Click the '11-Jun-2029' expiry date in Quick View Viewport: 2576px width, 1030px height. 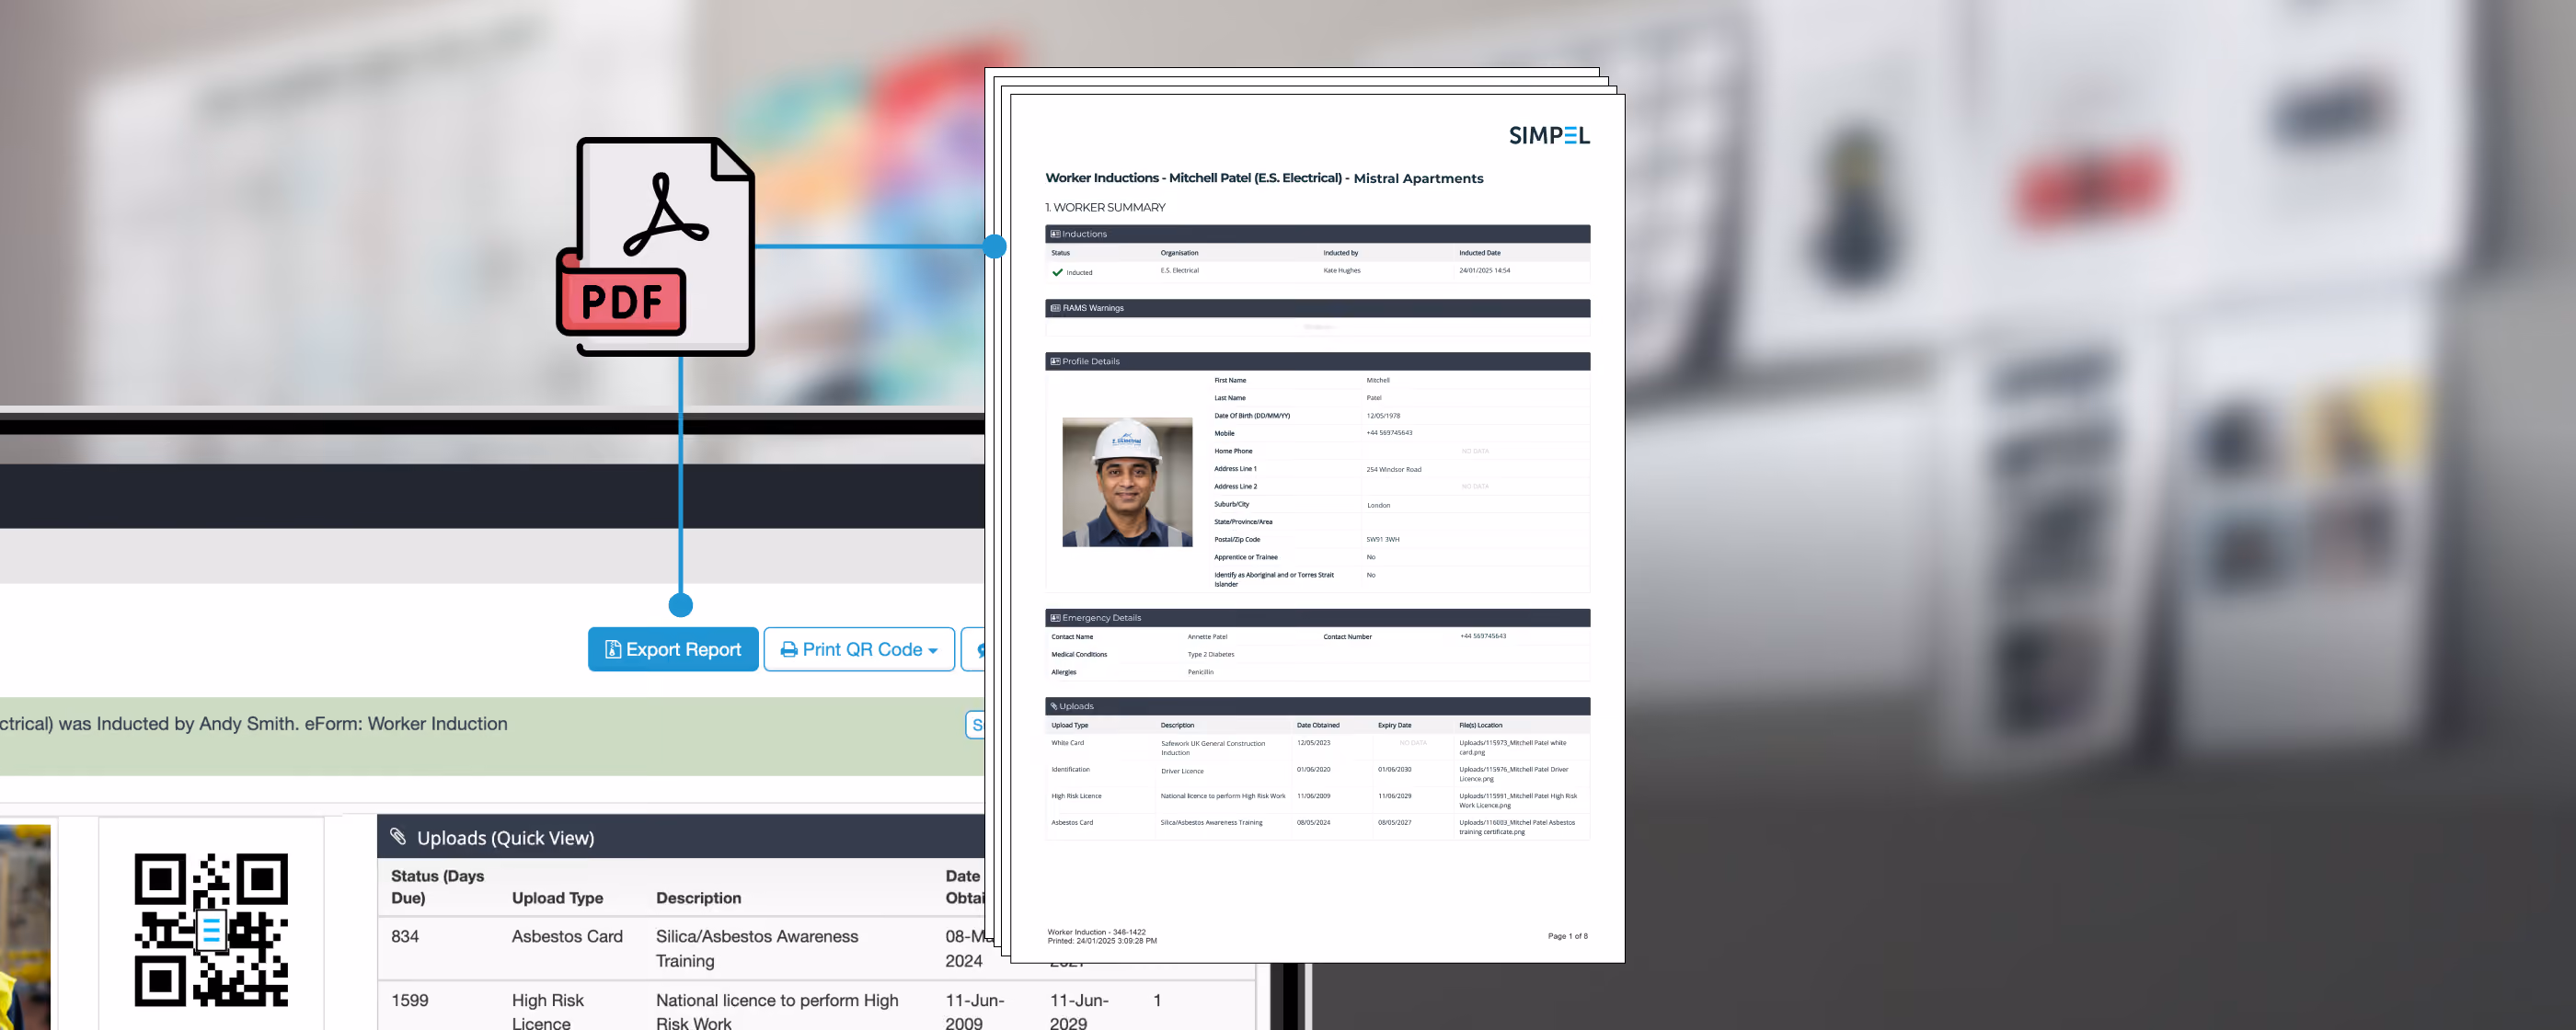click(x=1079, y=1011)
